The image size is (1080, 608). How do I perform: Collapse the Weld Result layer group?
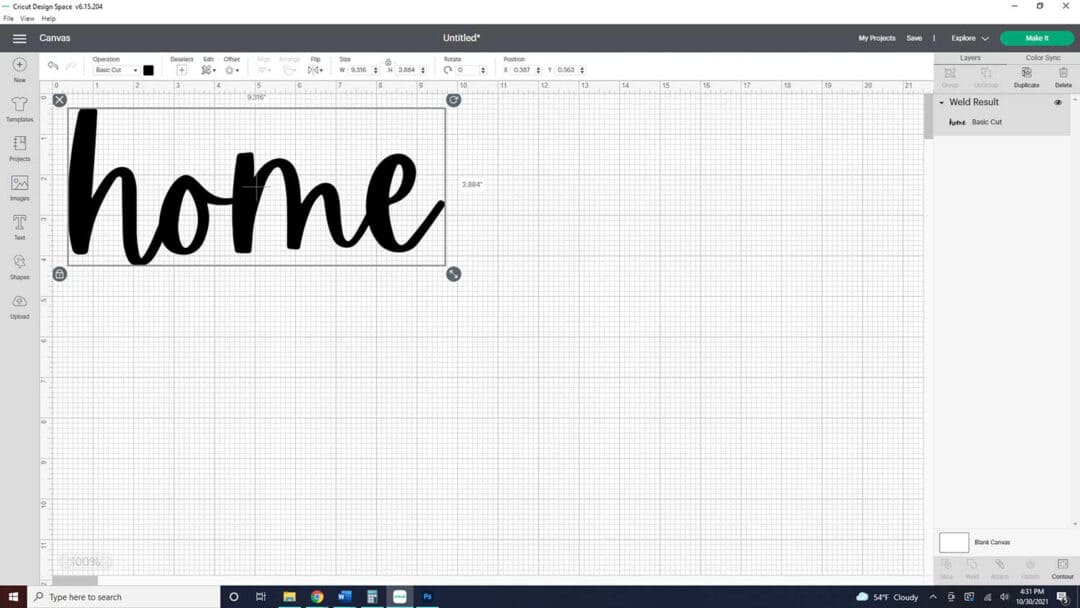pyautogui.click(x=941, y=103)
